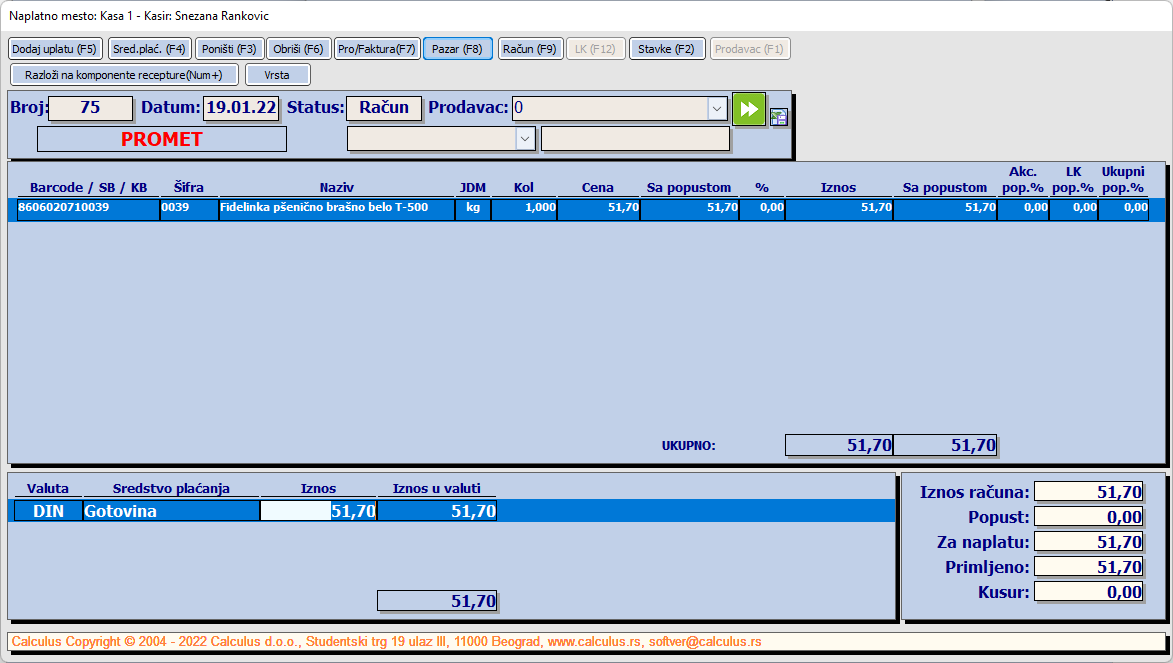Click the Datum field 19.01.22

point(241,108)
